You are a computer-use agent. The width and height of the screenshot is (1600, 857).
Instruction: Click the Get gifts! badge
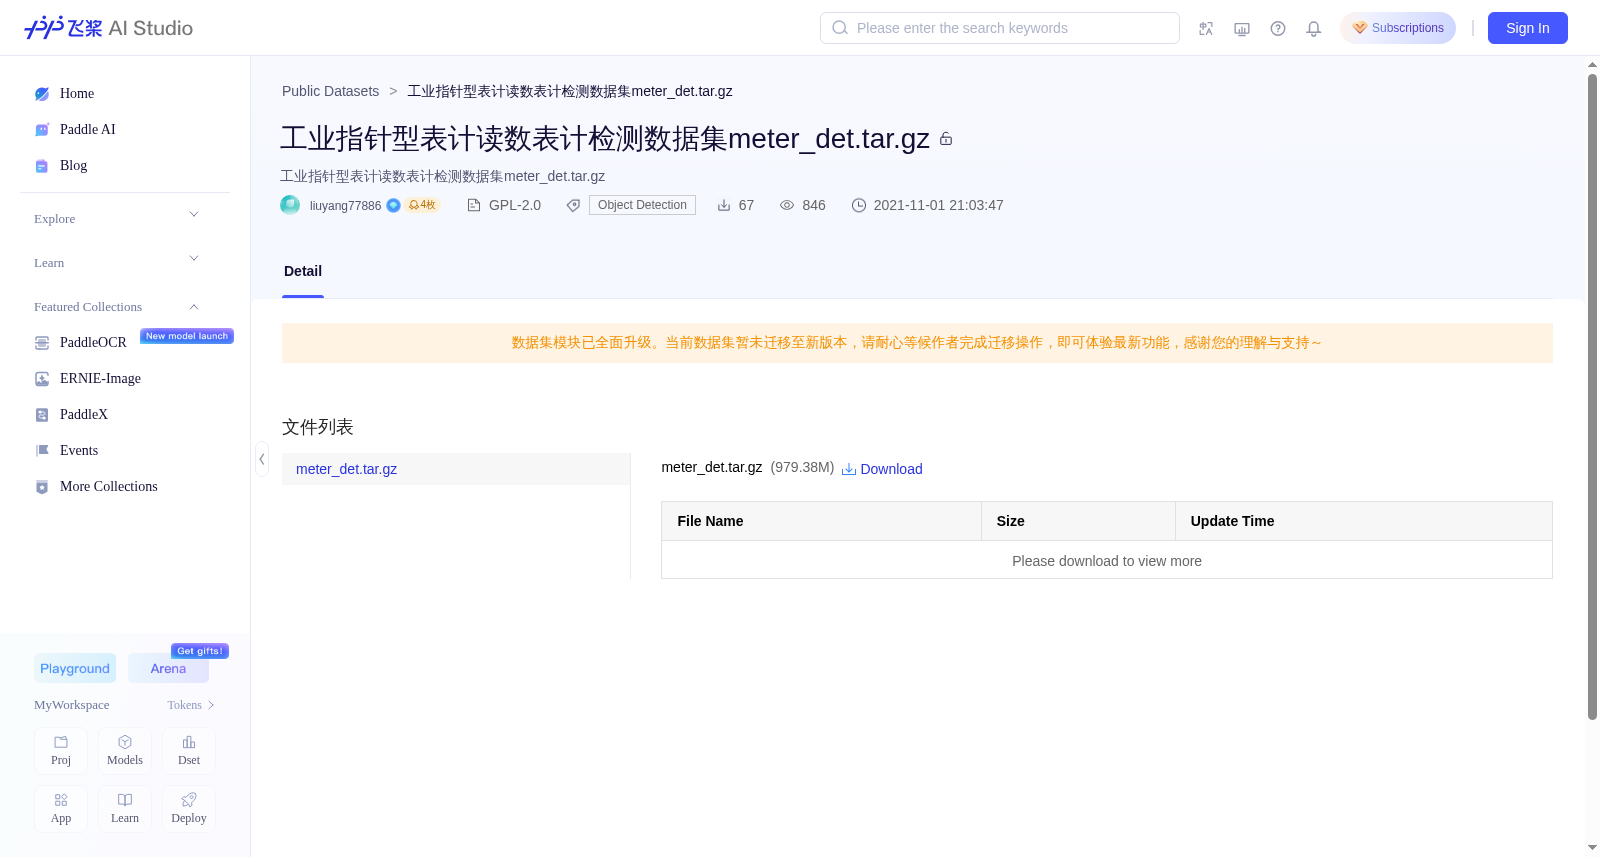coord(200,651)
